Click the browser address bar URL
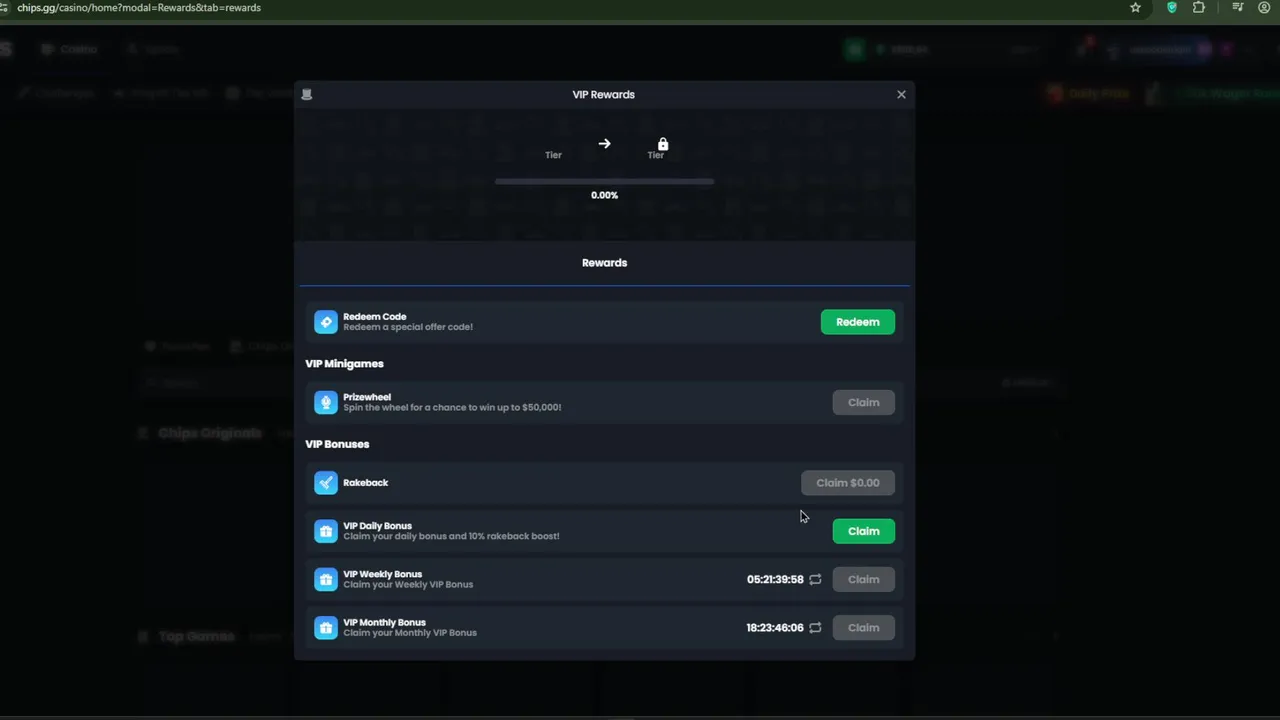Screen dimensions: 1280x720 coord(139,7)
